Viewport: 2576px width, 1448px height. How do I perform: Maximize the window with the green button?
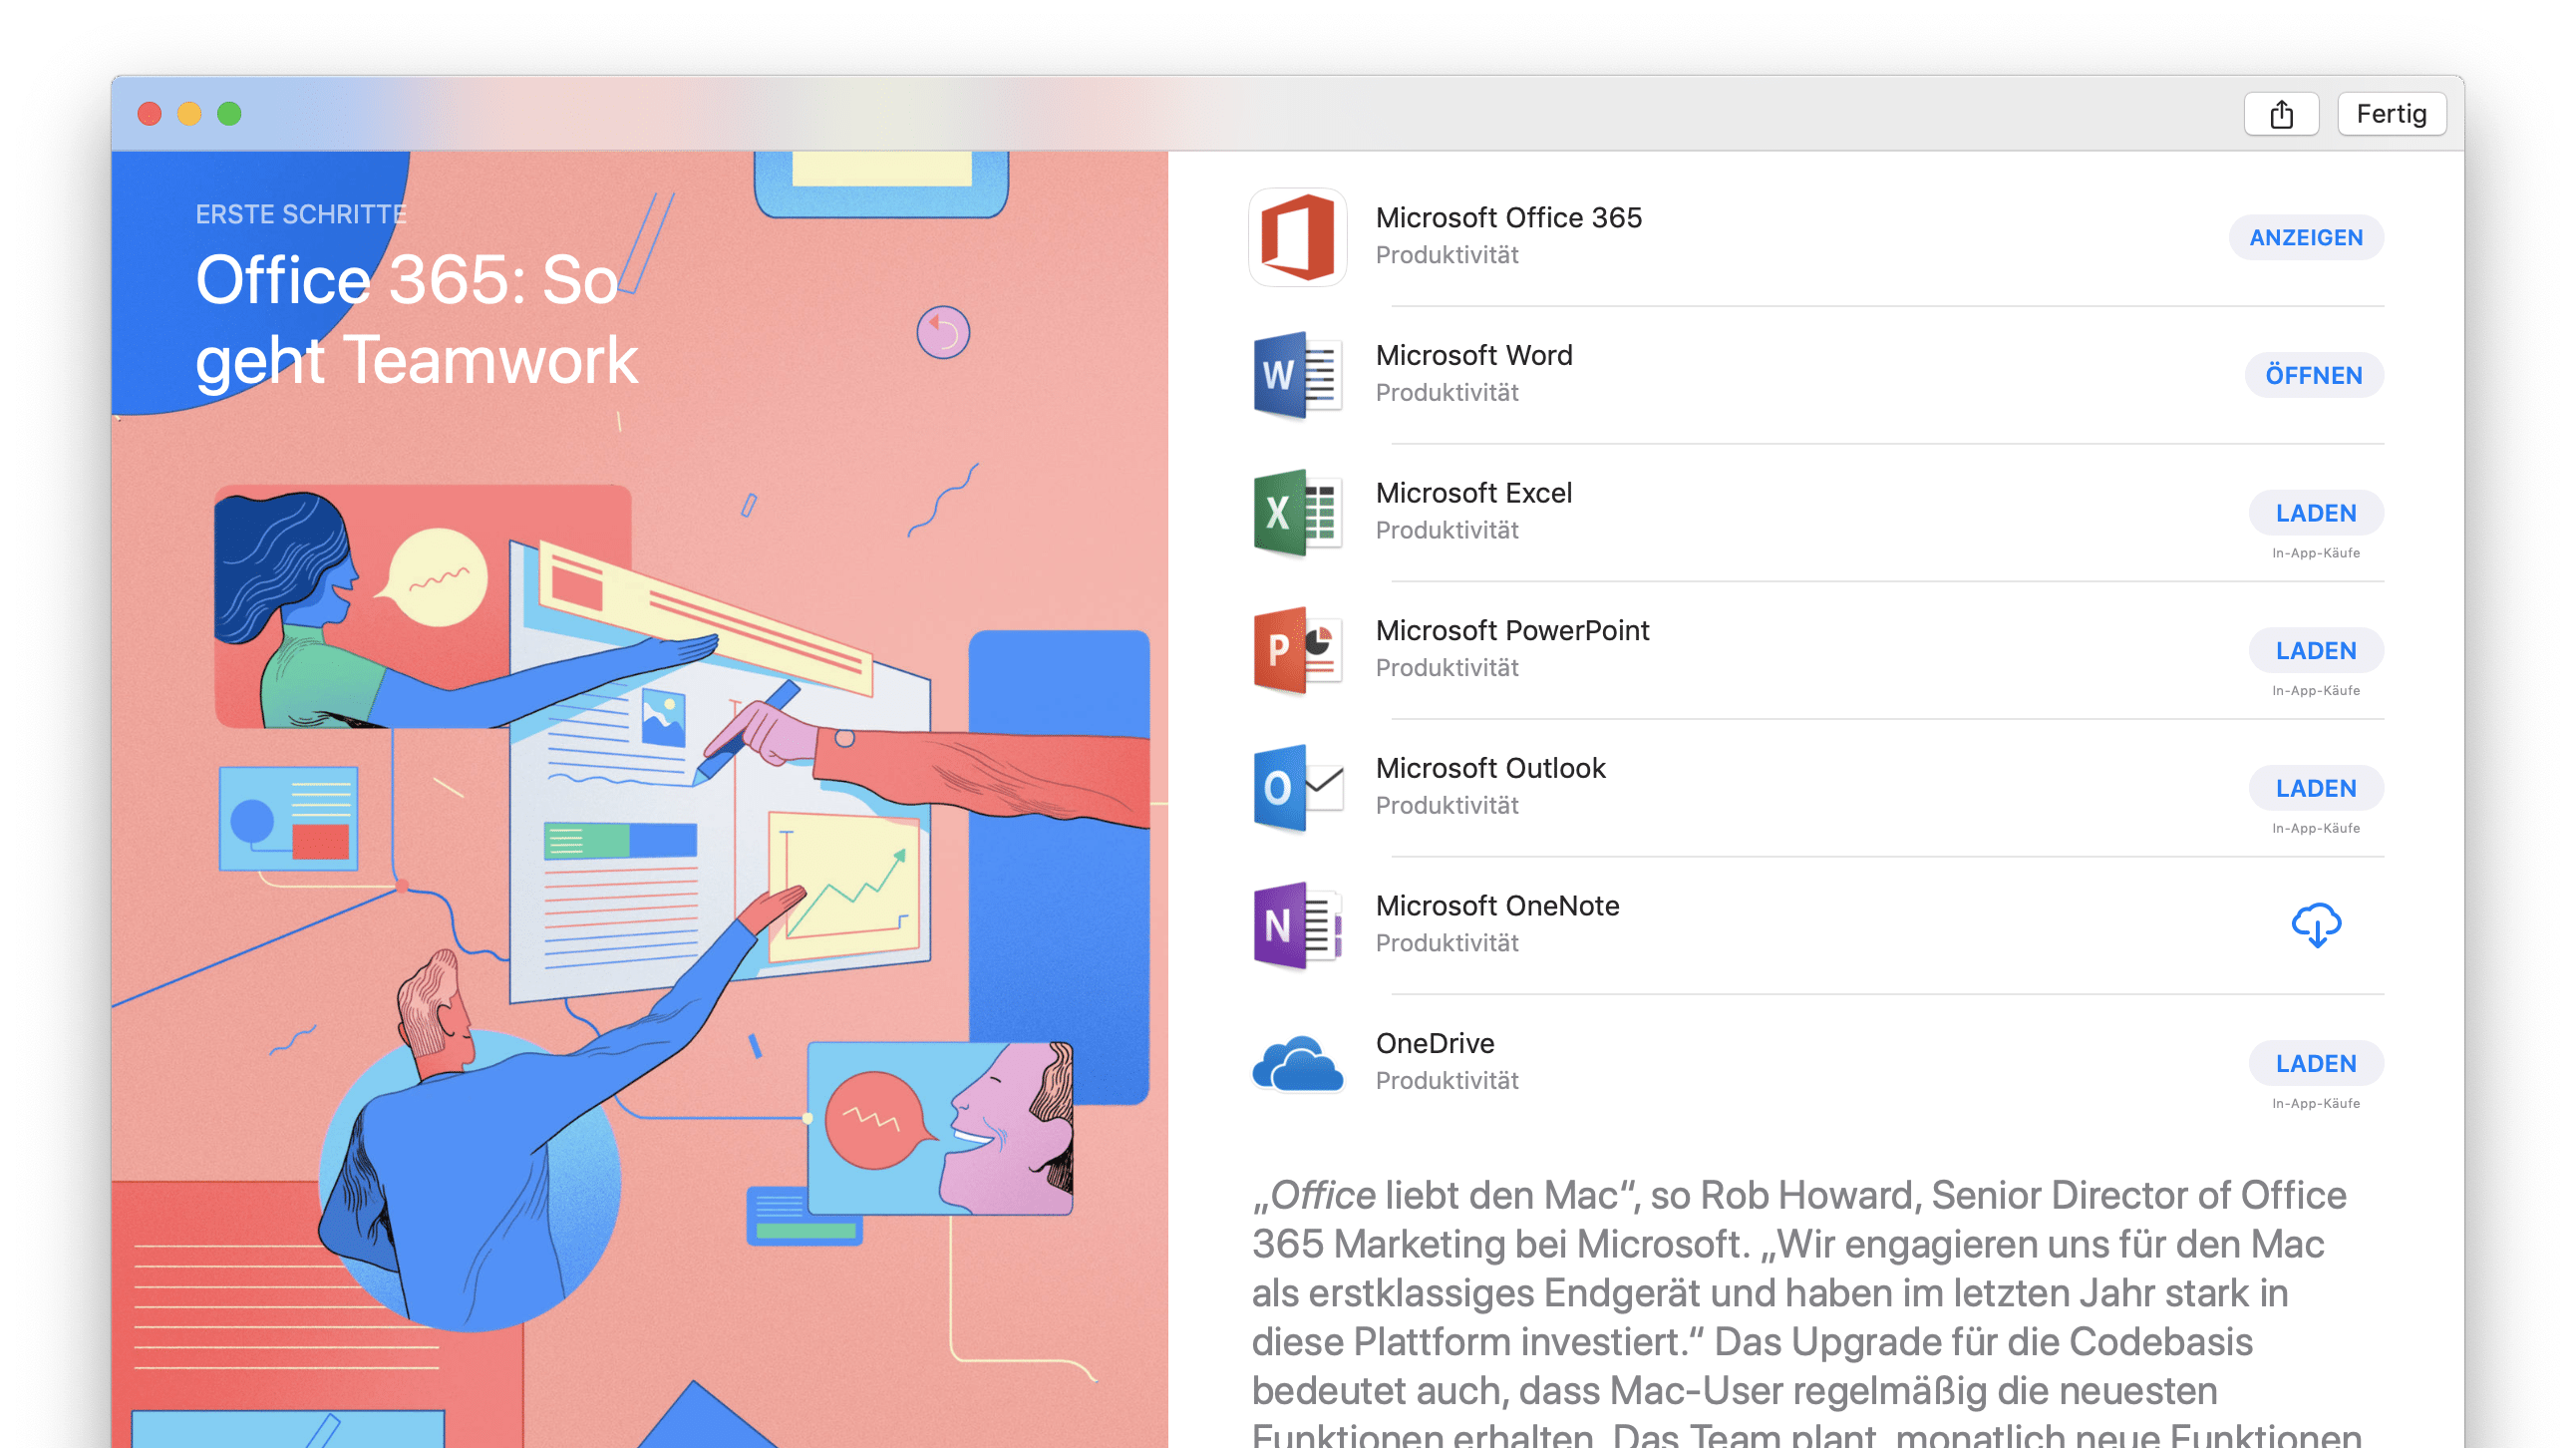pyautogui.click(x=229, y=114)
